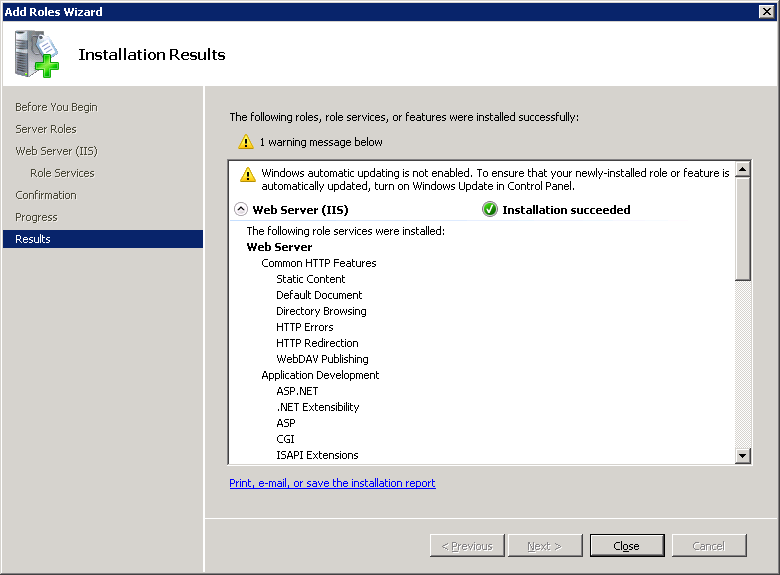Screen dimensions: 780x575
Task: Select the highlighted Results step
Action: tap(103, 239)
